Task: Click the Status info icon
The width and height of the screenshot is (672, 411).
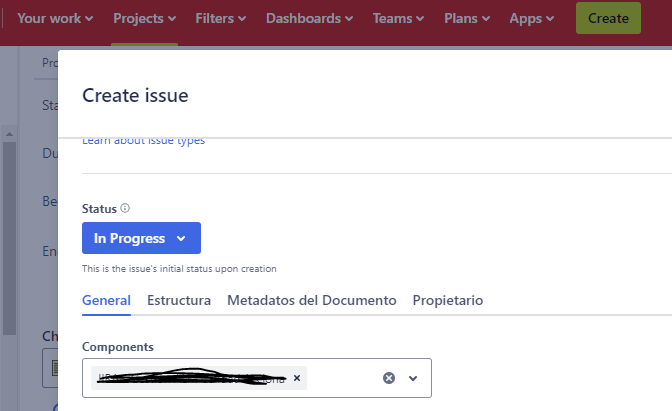Action: pyautogui.click(x=125, y=208)
